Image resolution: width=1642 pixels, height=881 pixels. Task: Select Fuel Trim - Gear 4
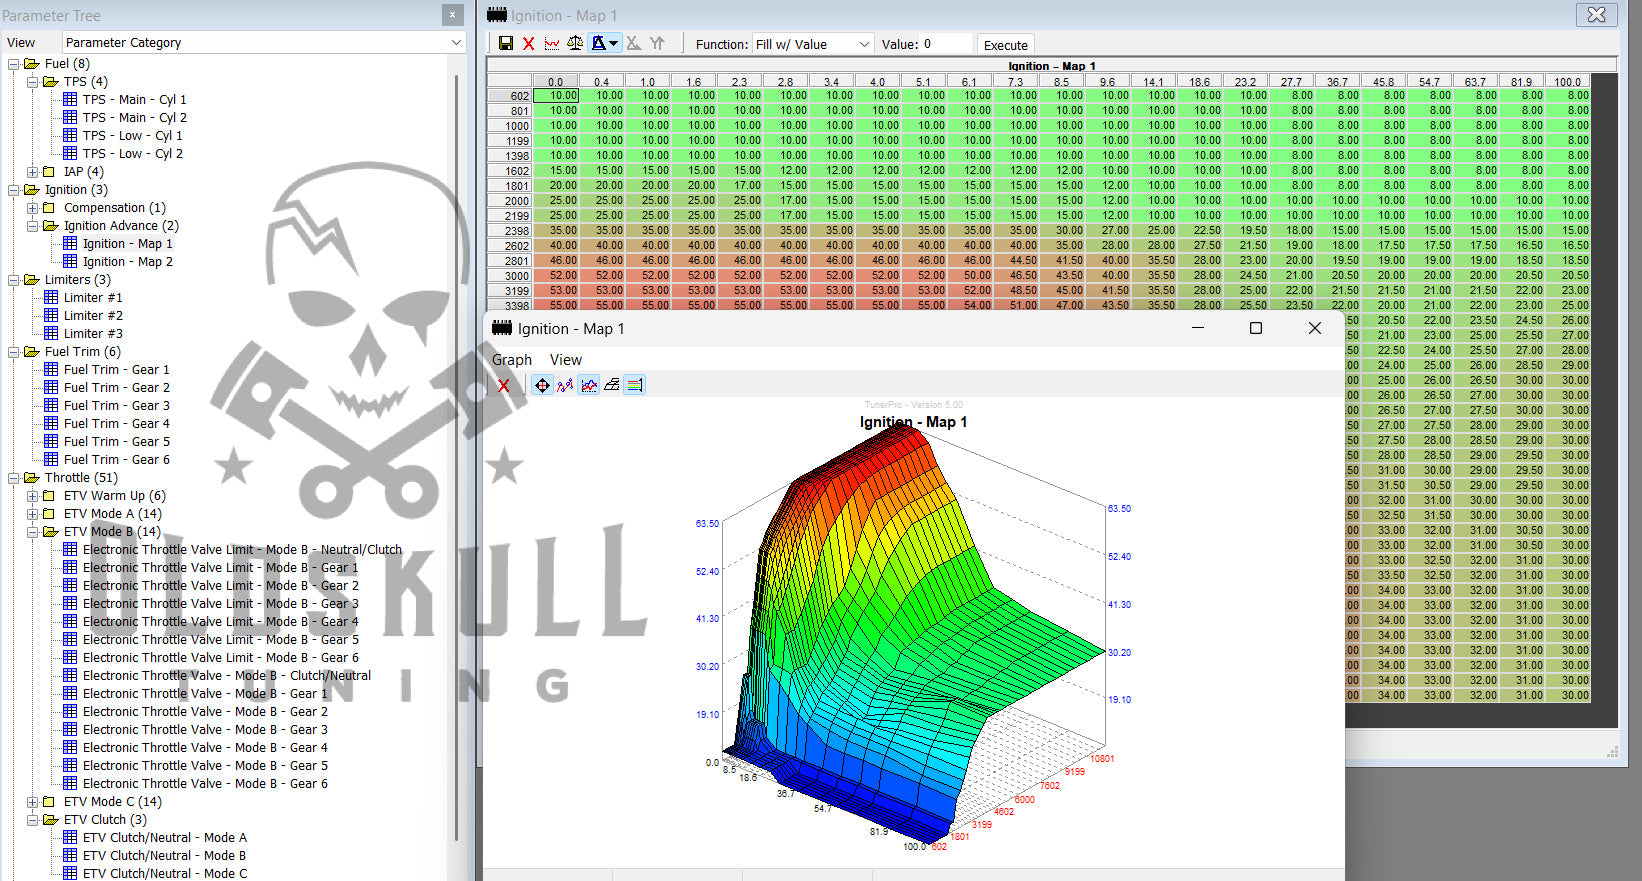[116, 423]
